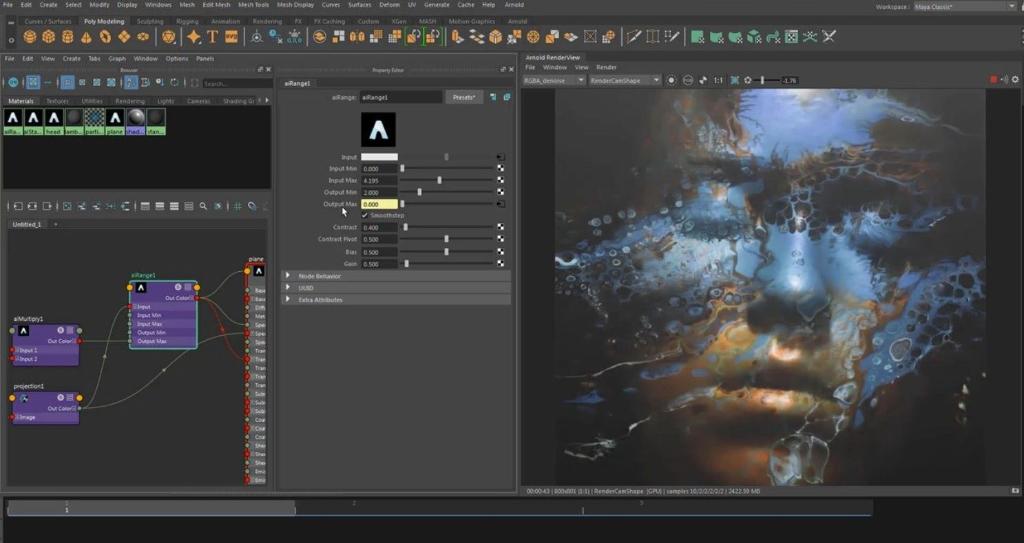Open the Mesh Tools menu
The height and width of the screenshot is (543, 1024).
[253, 5]
